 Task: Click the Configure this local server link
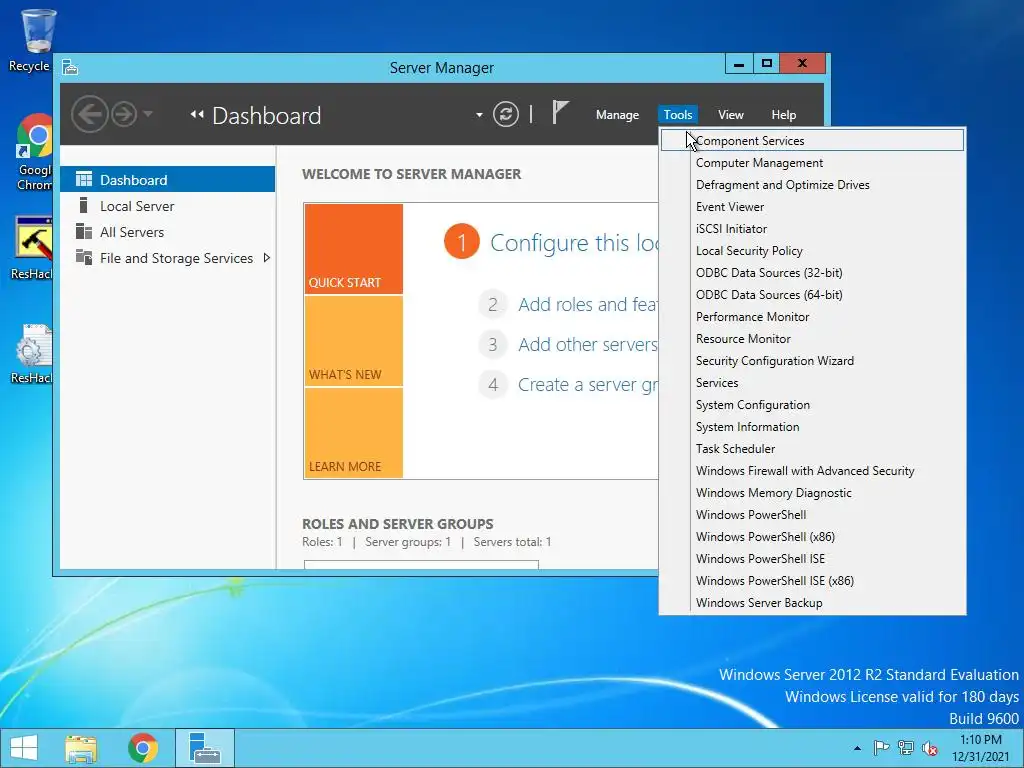click(574, 243)
